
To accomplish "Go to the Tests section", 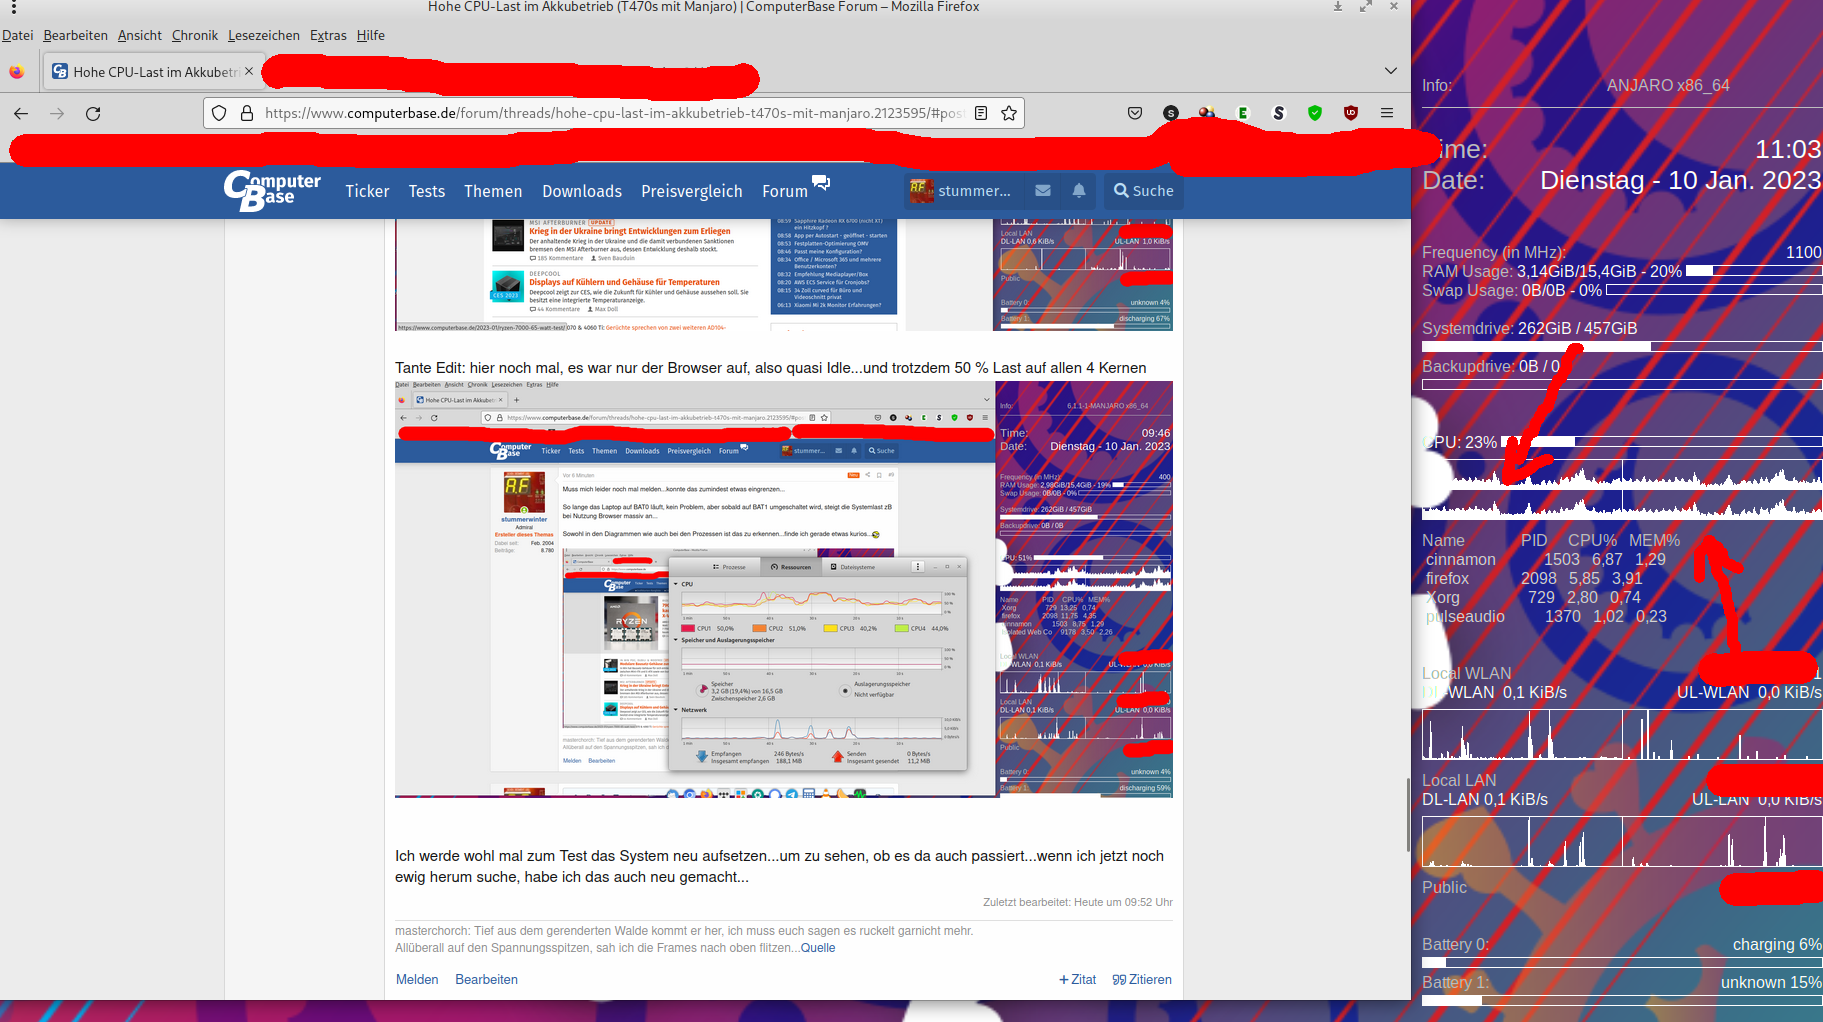I will [426, 191].
